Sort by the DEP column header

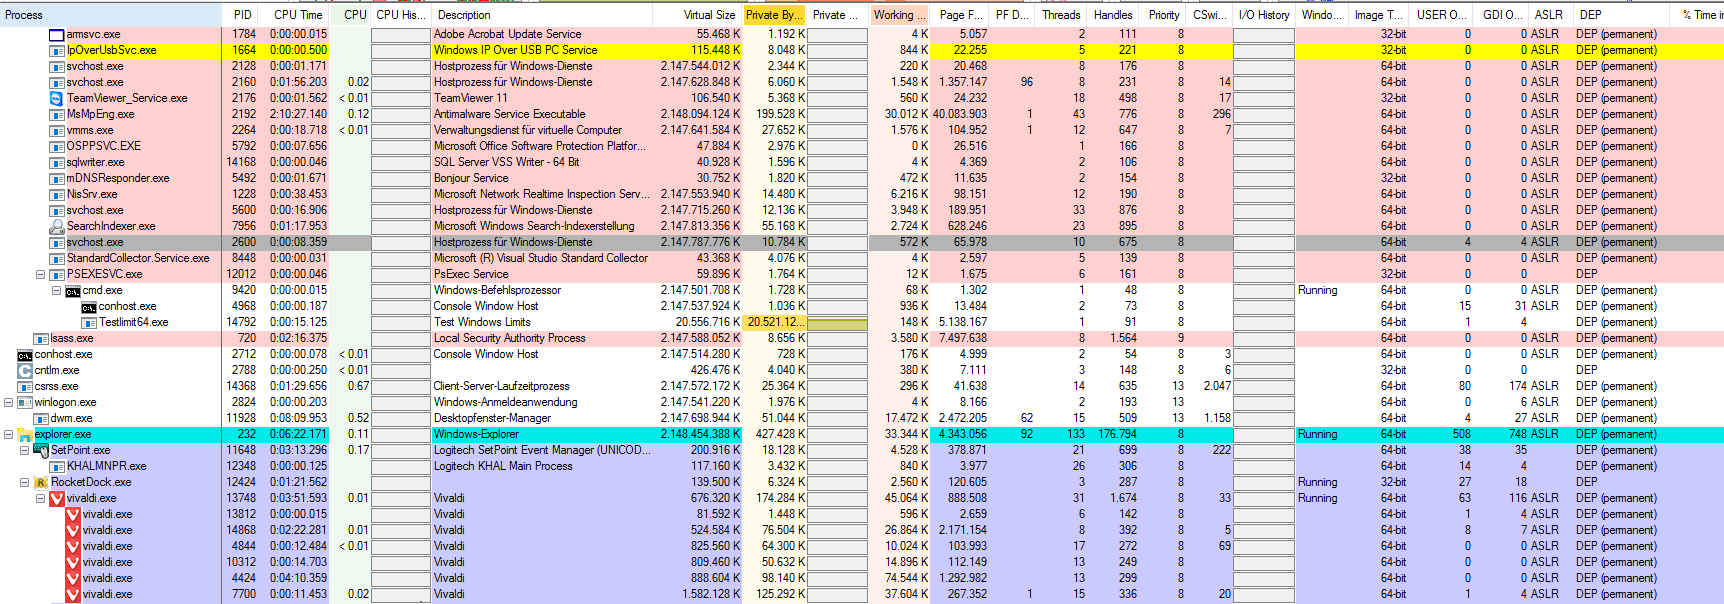(x=1622, y=14)
